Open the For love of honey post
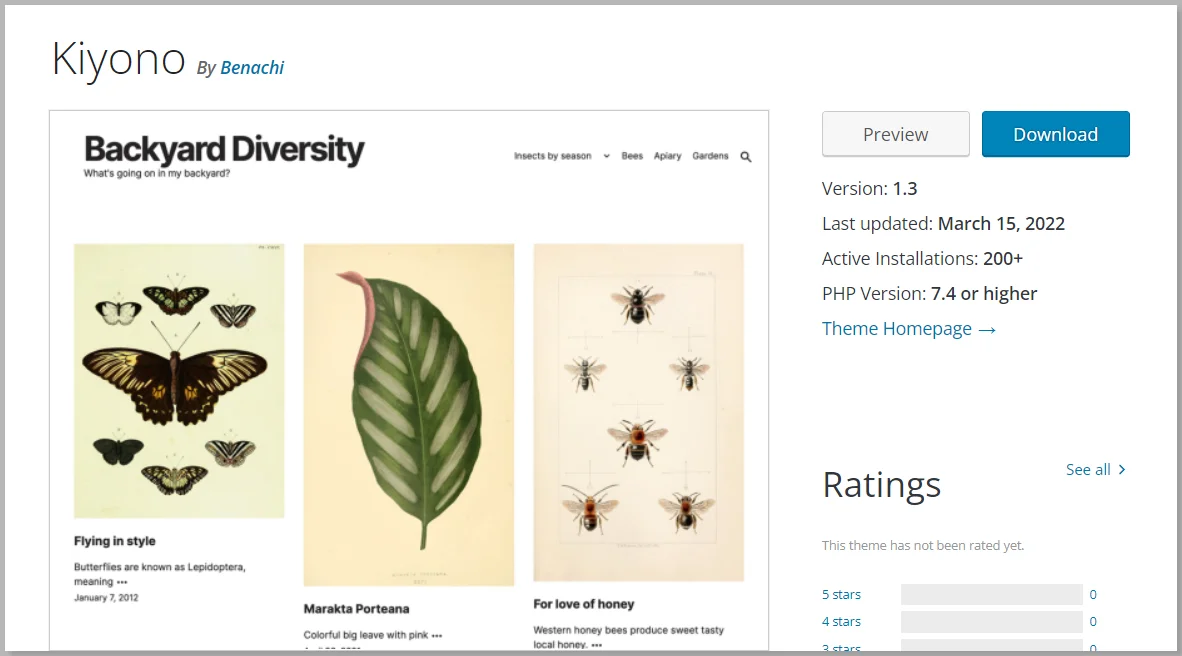This screenshot has width=1182, height=656. 583,604
